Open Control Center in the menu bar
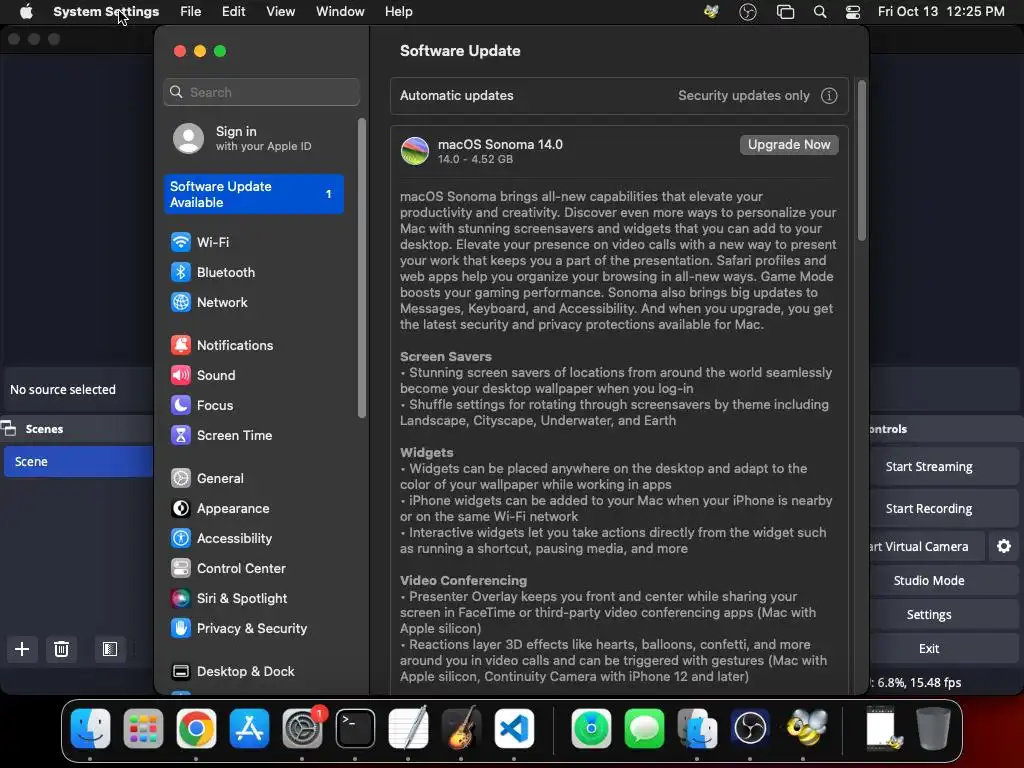The height and width of the screenshot is (768, 1024). (853, 12)
